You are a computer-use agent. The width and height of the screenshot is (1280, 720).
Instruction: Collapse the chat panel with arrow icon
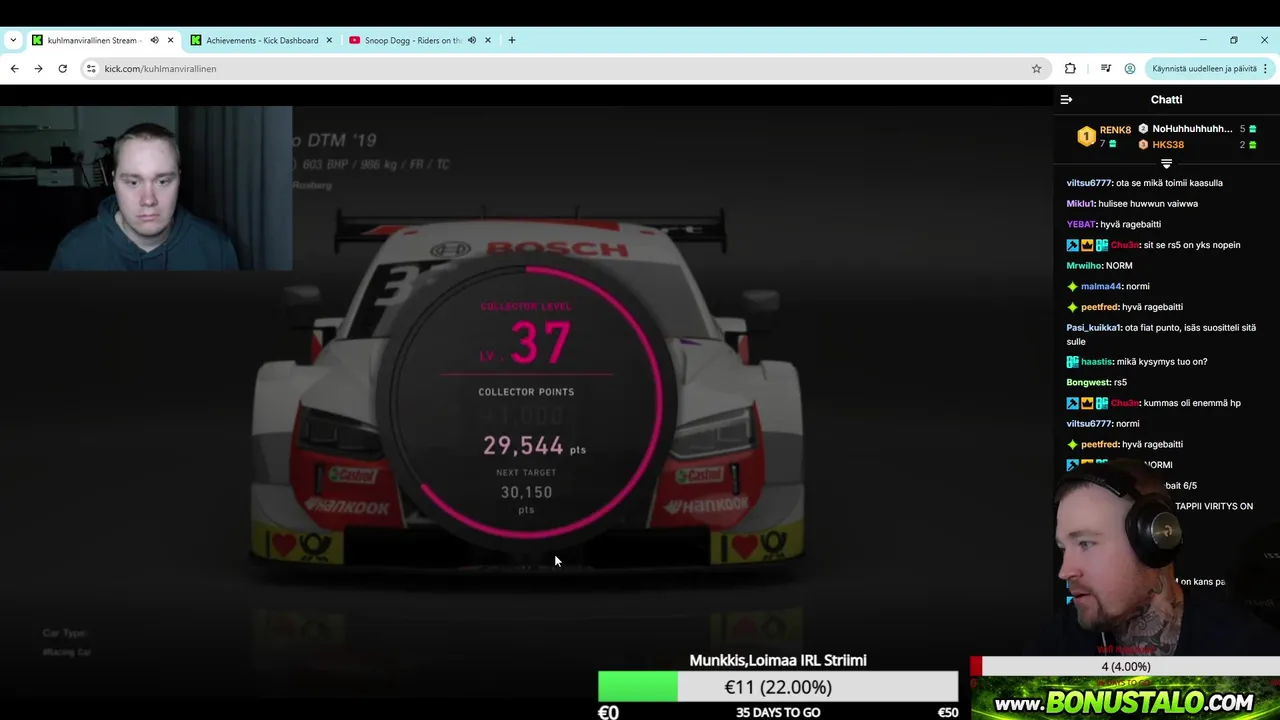(x=1066, y=100)
